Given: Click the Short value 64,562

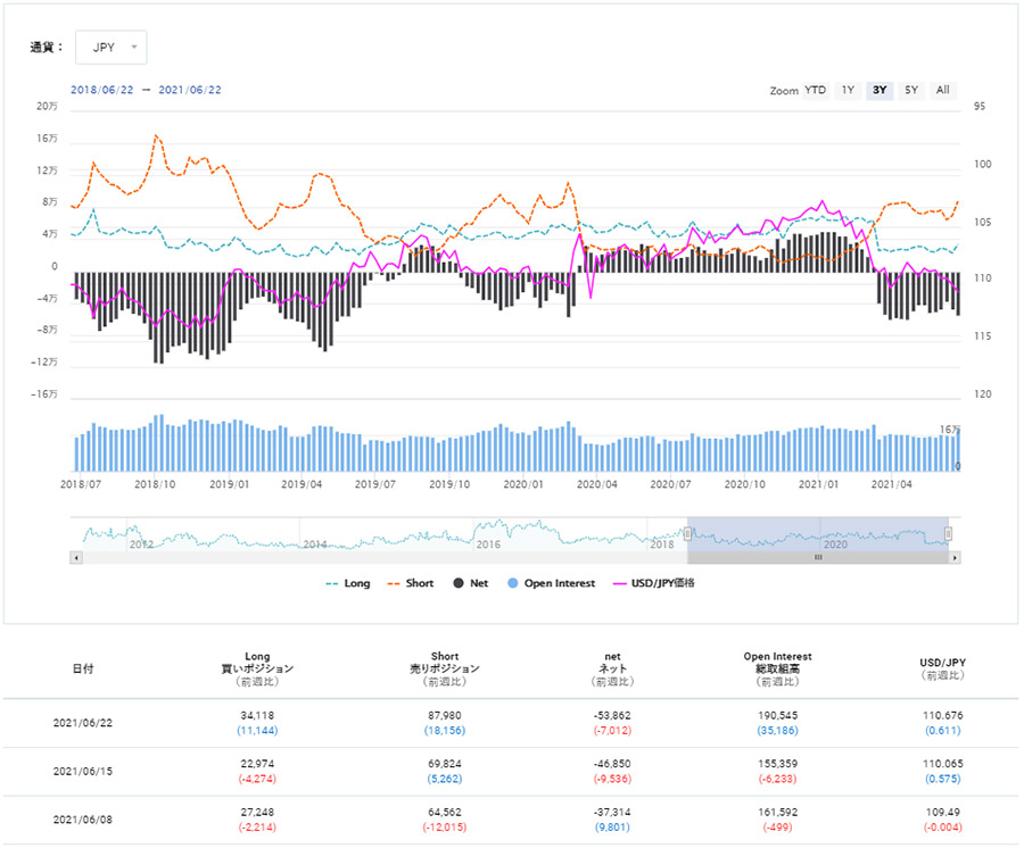Looking at the screenshot, I should (445, 813).
